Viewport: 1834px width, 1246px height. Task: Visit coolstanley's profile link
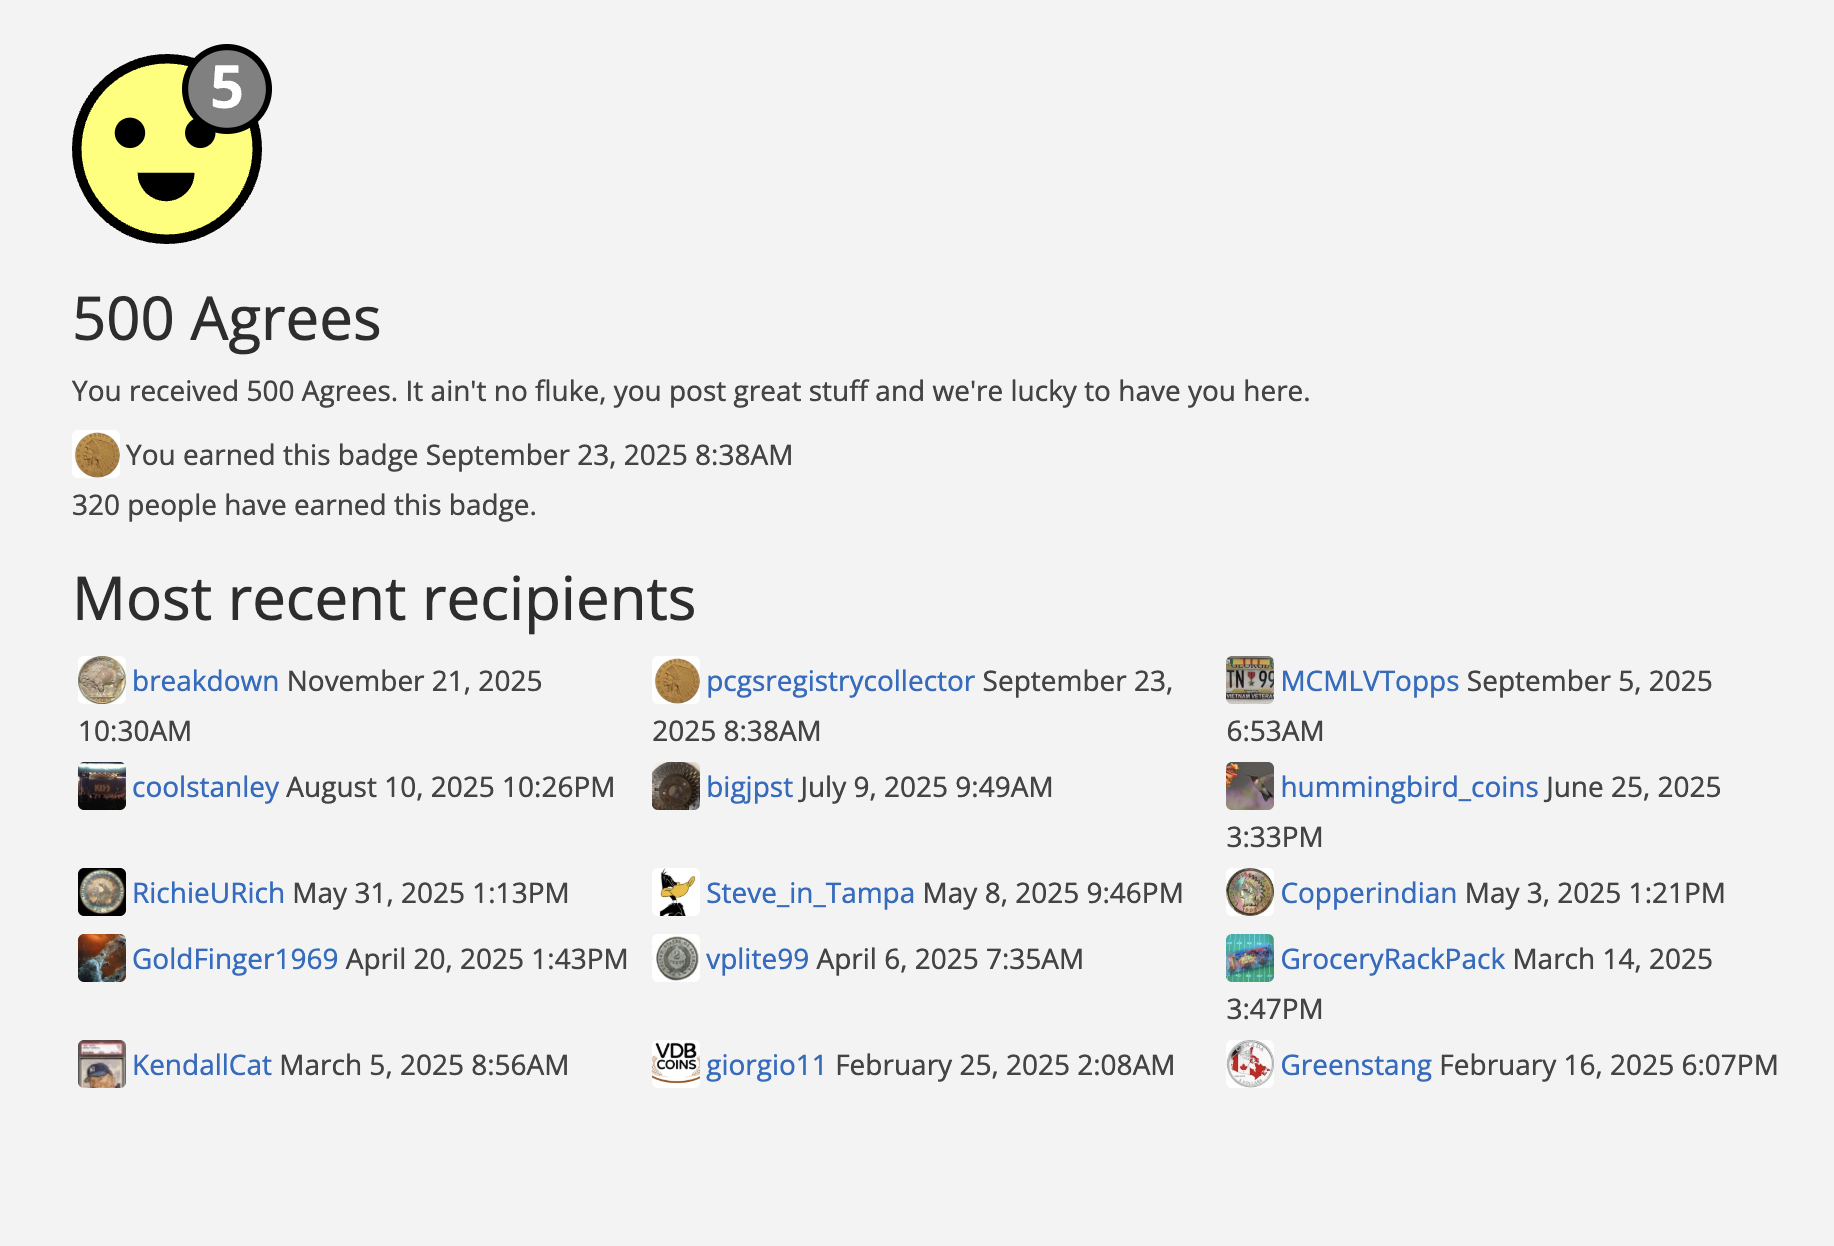[x=205, y=787]
